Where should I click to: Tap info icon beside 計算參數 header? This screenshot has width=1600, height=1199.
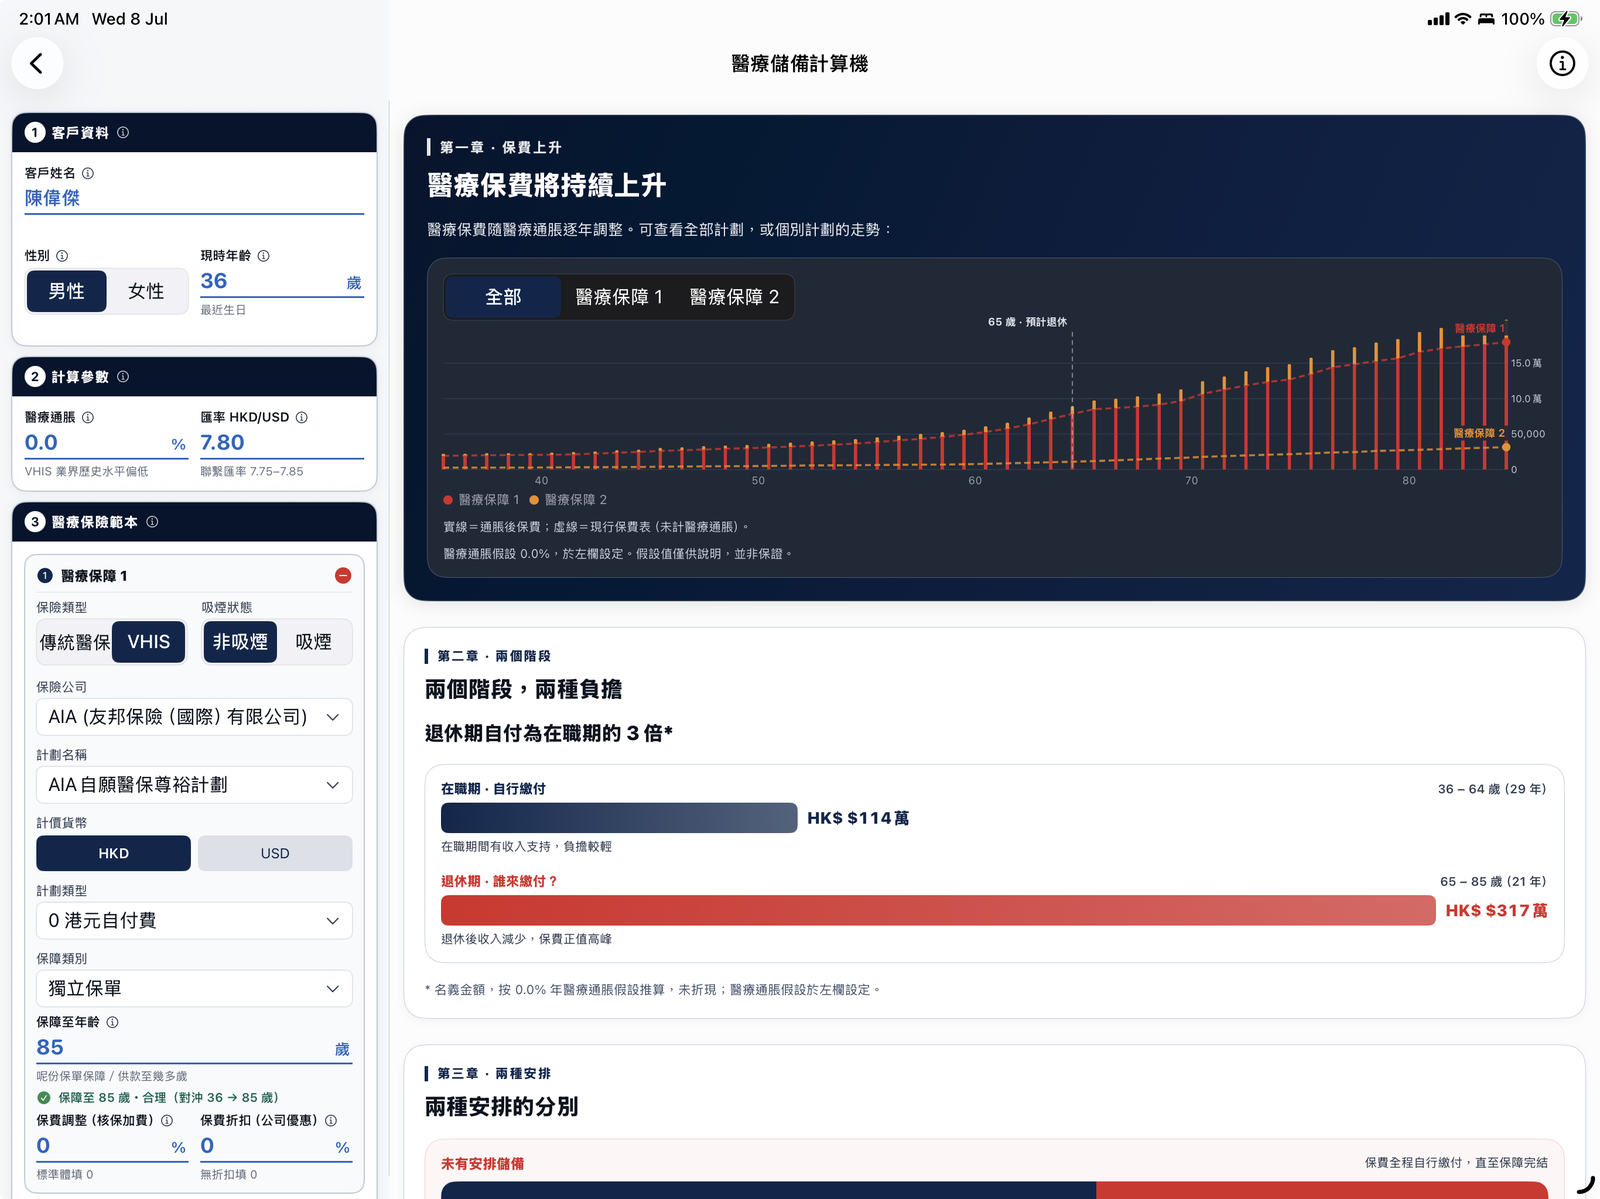click(x=123, y=377)
